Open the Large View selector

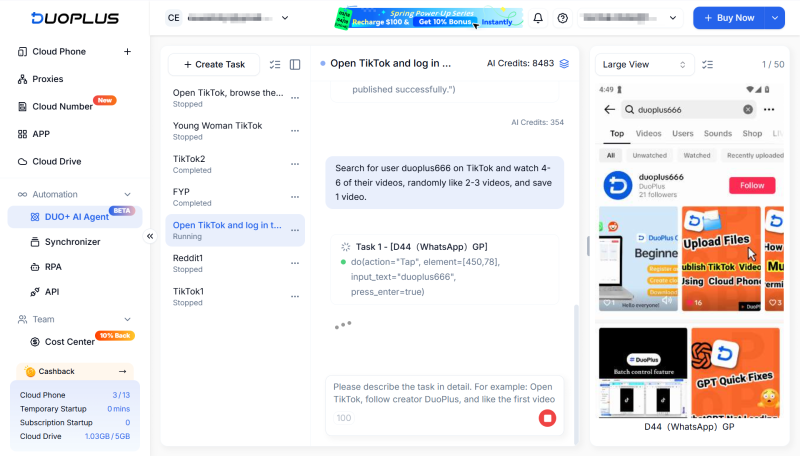(x=644, y=64)
